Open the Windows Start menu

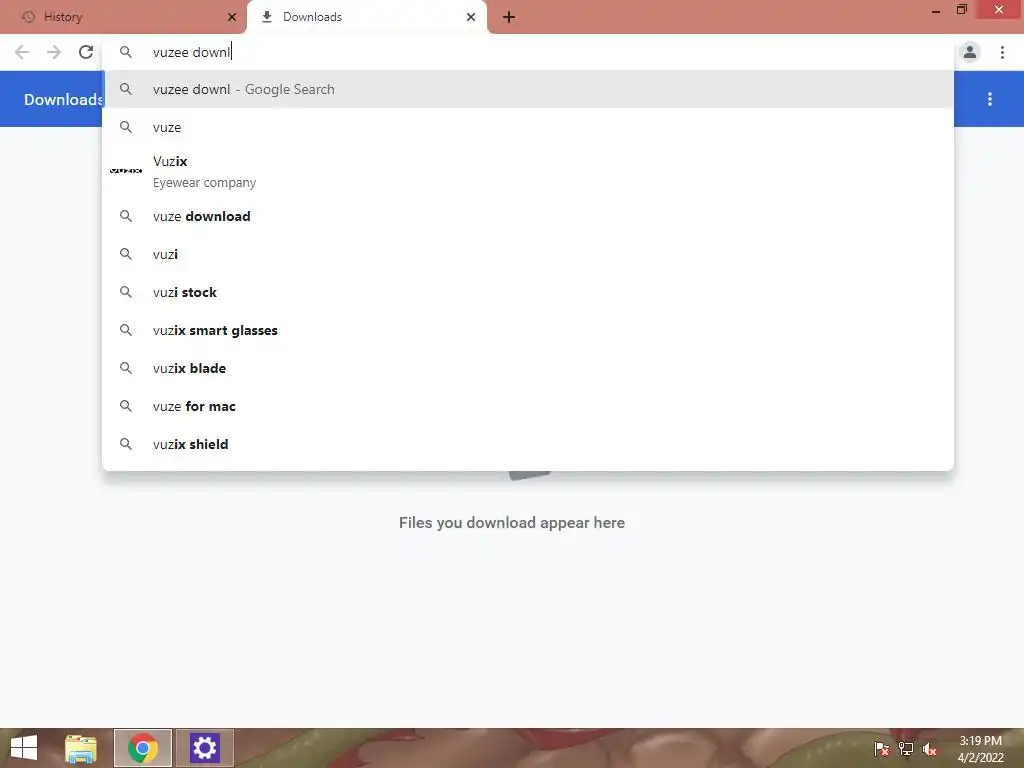point(24,748)
